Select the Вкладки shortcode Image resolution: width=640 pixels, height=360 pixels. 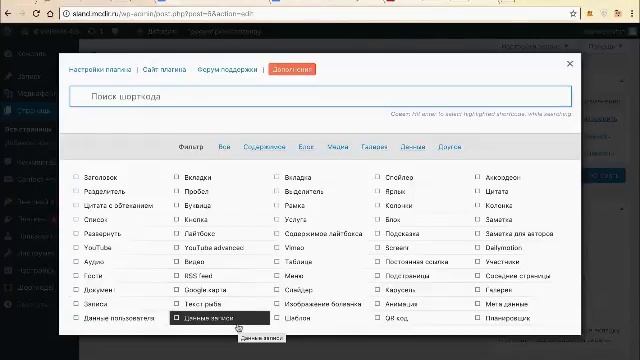[x=198, y=178]
